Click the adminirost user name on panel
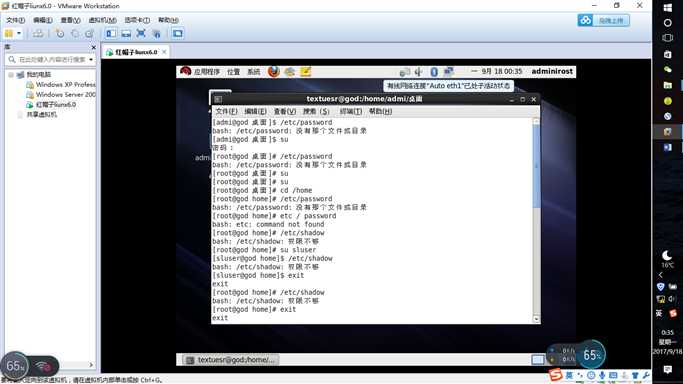The width and height of the screenshot is (683, 384). tap(552, 71)
